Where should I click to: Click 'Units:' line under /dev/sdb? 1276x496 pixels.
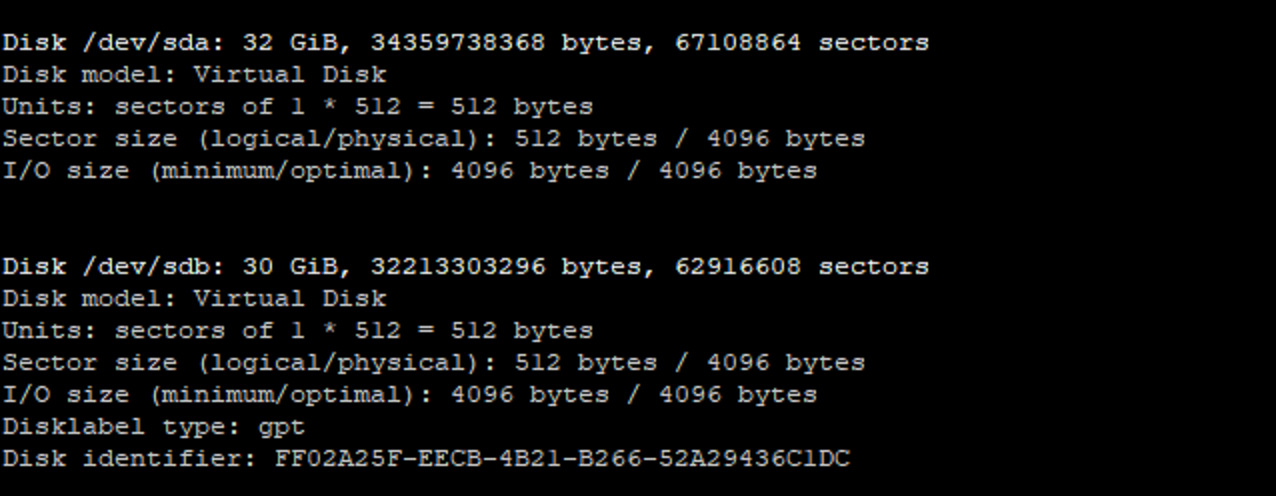coord(297,331)
